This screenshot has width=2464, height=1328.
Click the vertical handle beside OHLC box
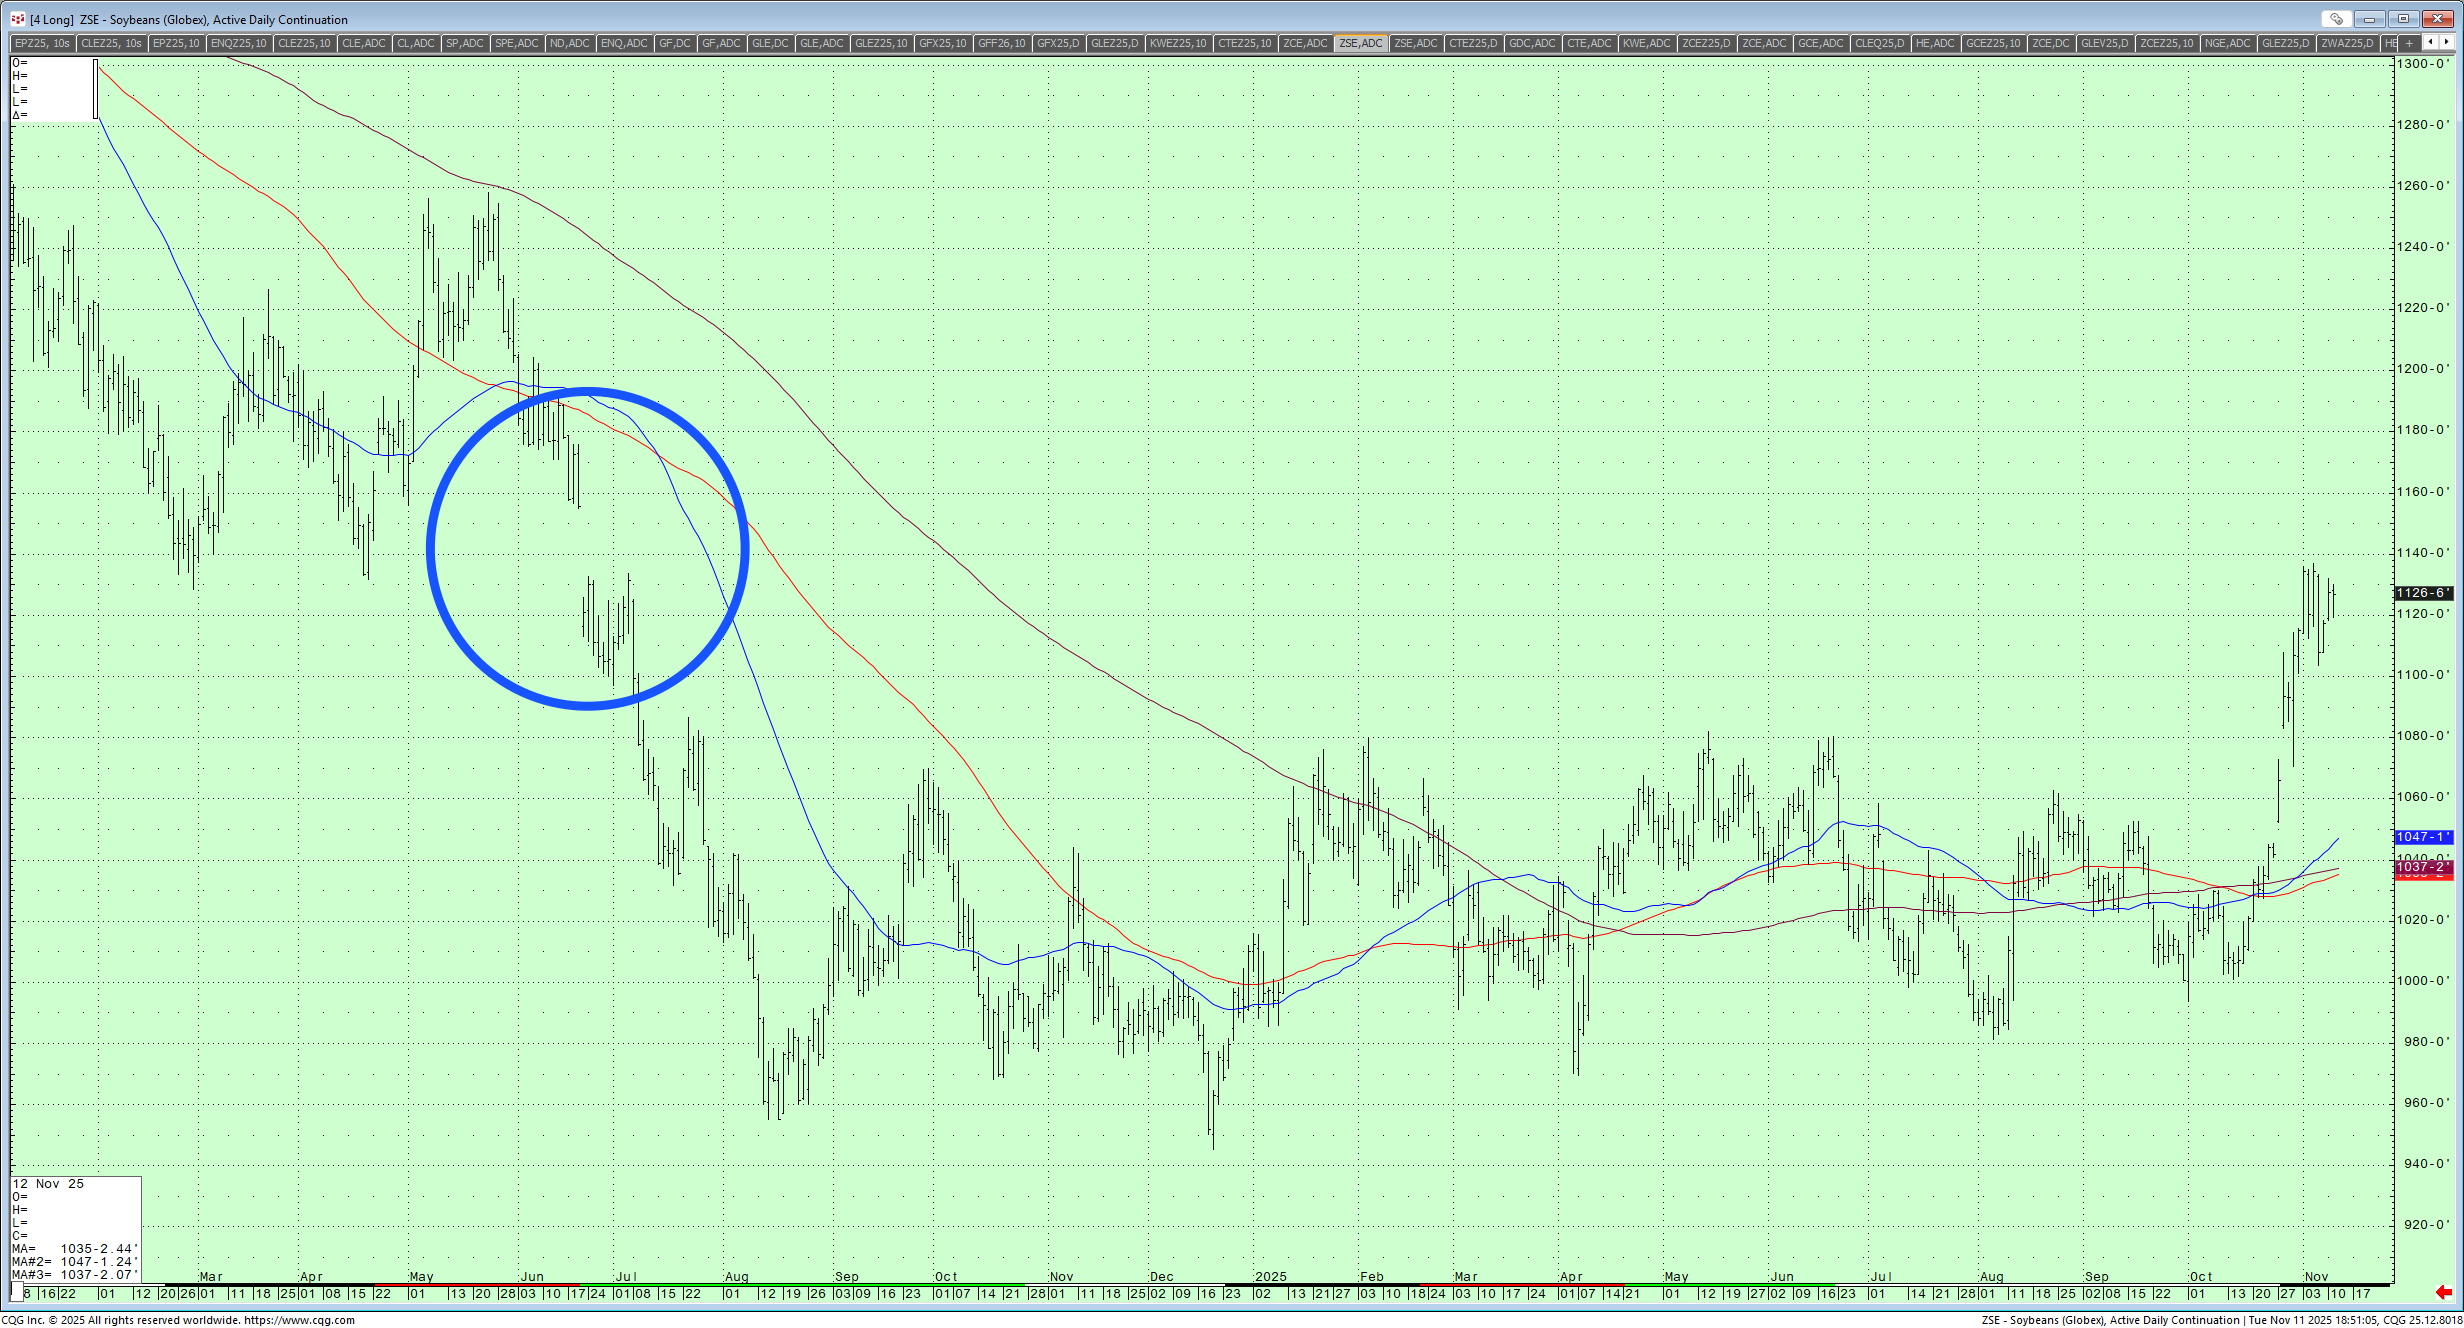(96, 89)
